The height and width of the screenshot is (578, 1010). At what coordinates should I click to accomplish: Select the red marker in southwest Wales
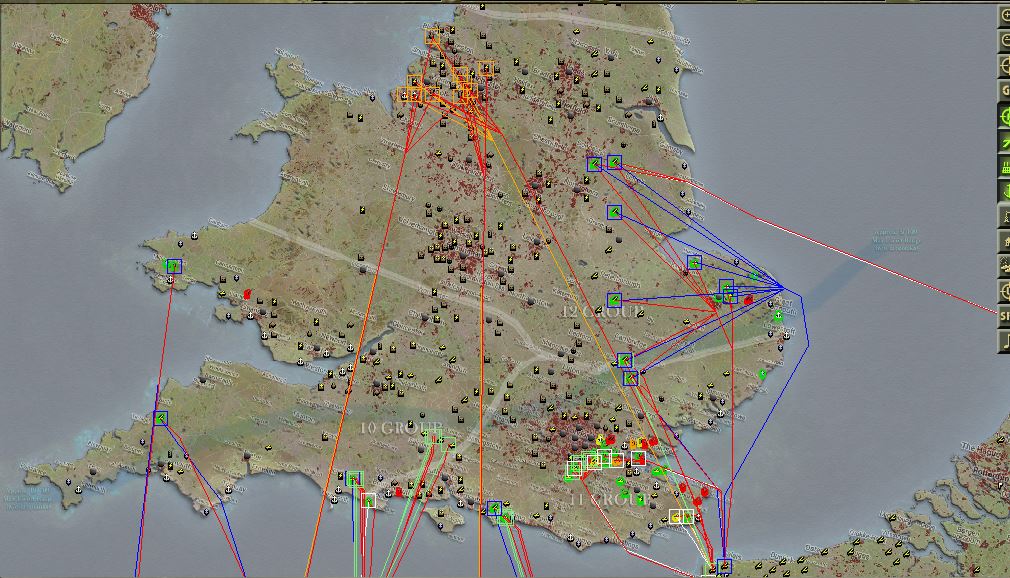click(x=247, y=294)
